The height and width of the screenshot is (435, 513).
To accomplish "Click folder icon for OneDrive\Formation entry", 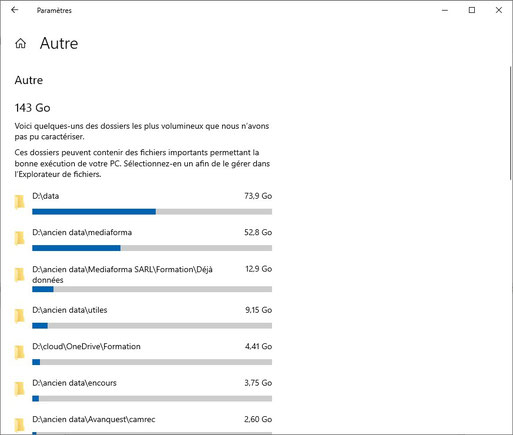I will click(19, 352).
